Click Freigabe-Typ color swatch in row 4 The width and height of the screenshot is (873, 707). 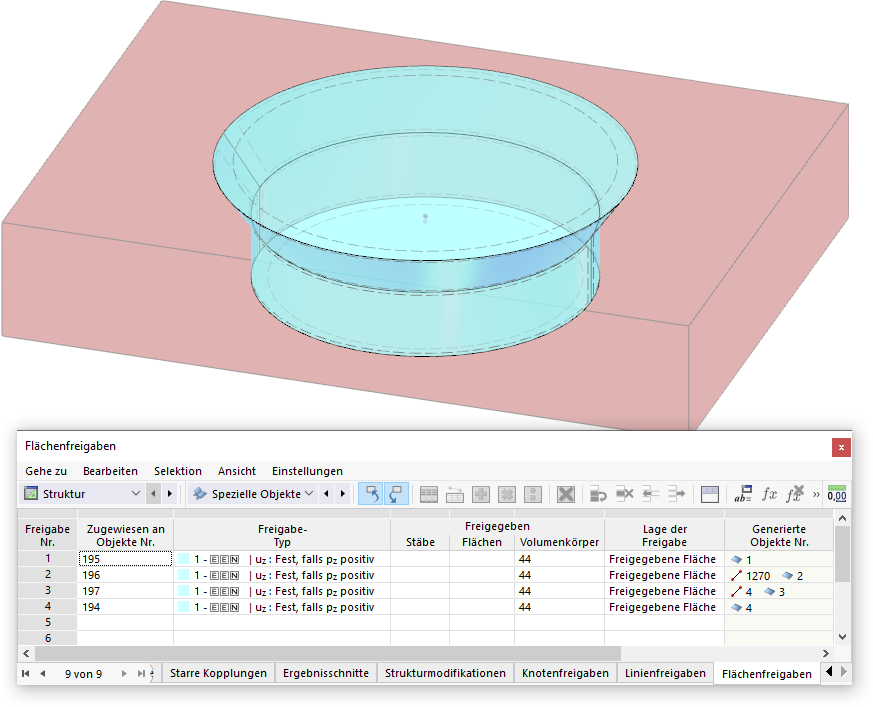[184, 607]
